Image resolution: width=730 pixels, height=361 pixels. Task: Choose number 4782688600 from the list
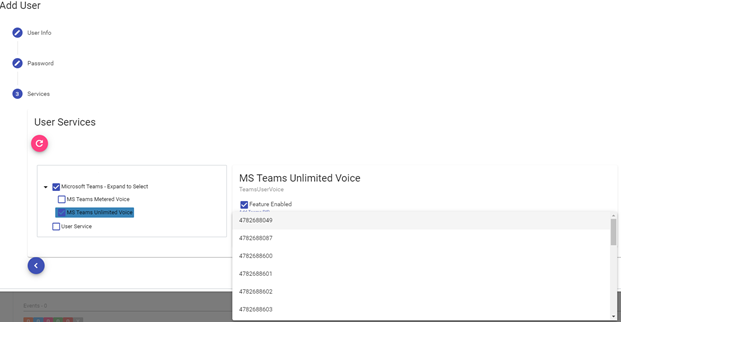(421, 256)
